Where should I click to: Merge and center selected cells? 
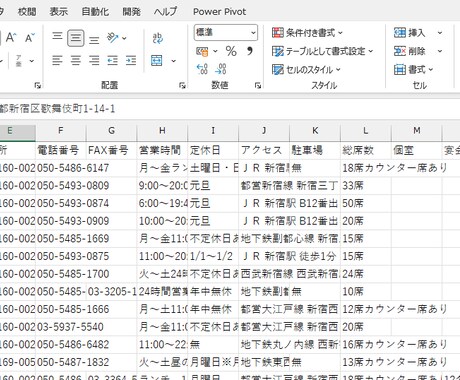click(157, 61)
